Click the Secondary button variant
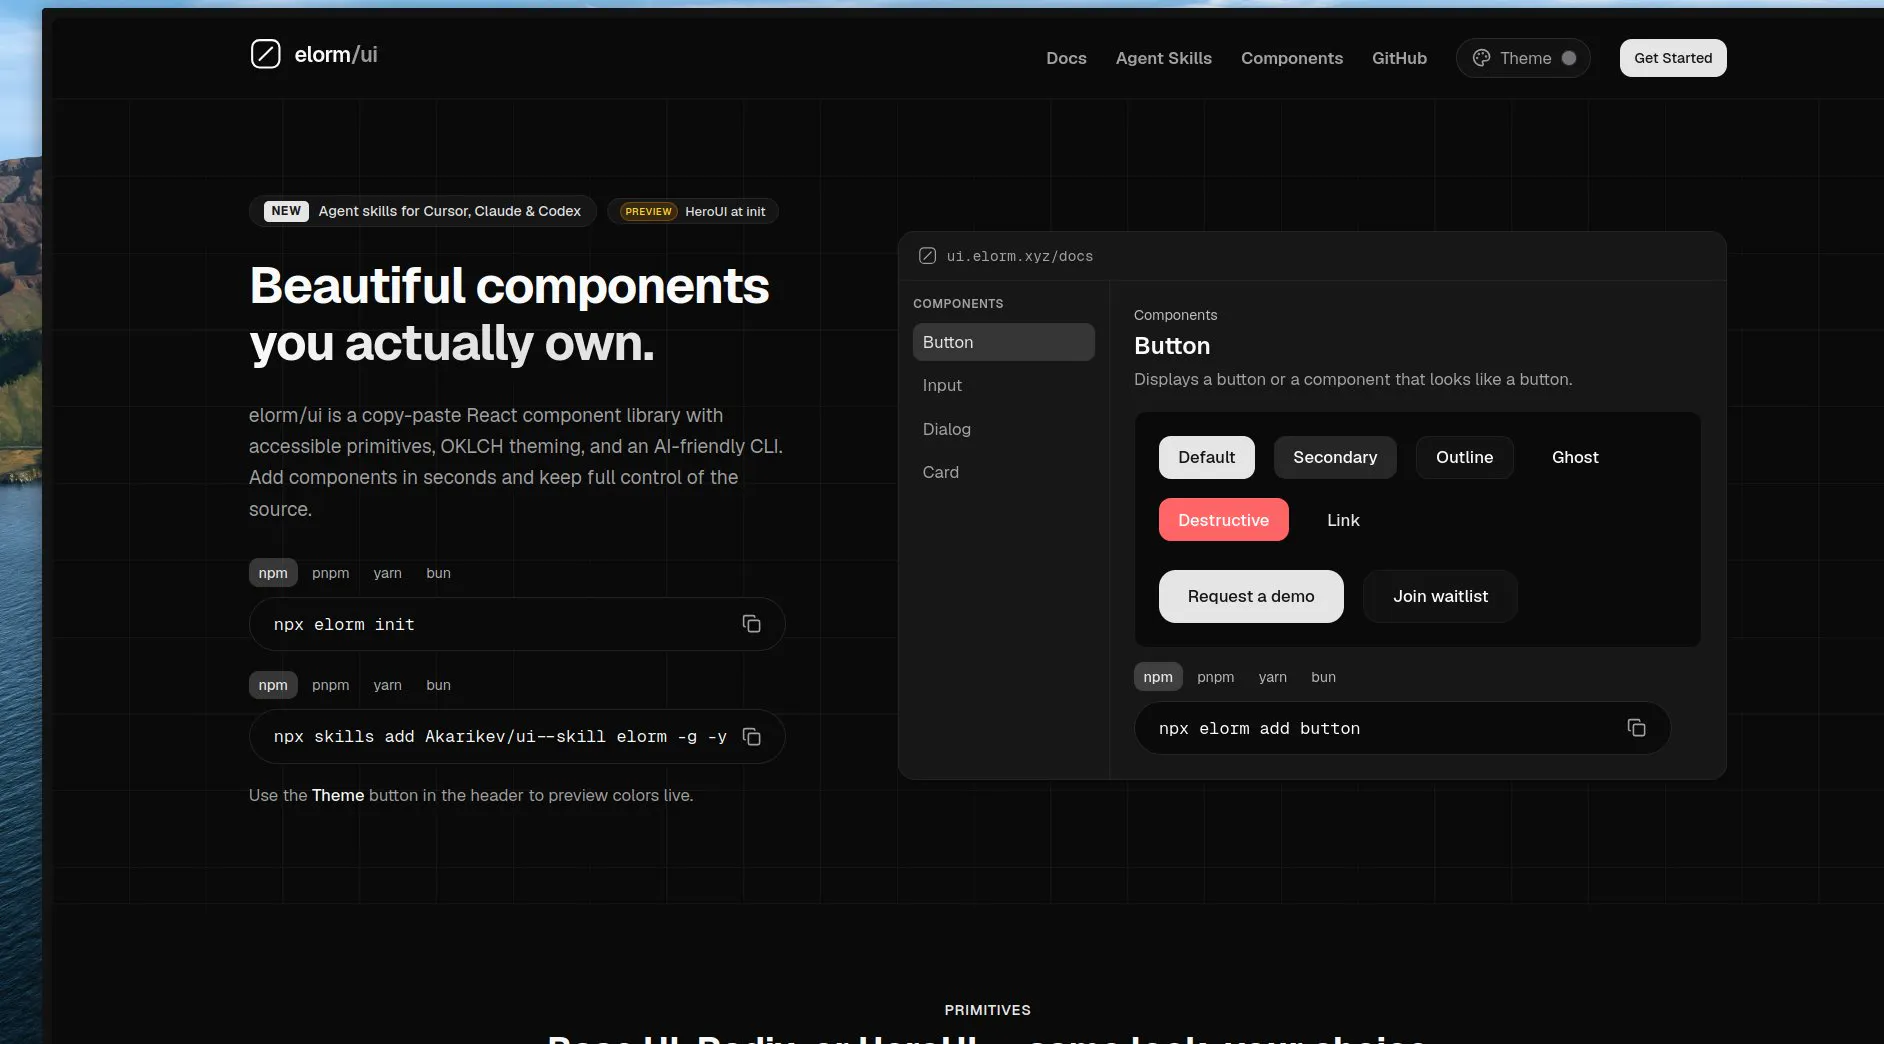The height and width of the screenshot is (1044, 1884). (1335, 457)
